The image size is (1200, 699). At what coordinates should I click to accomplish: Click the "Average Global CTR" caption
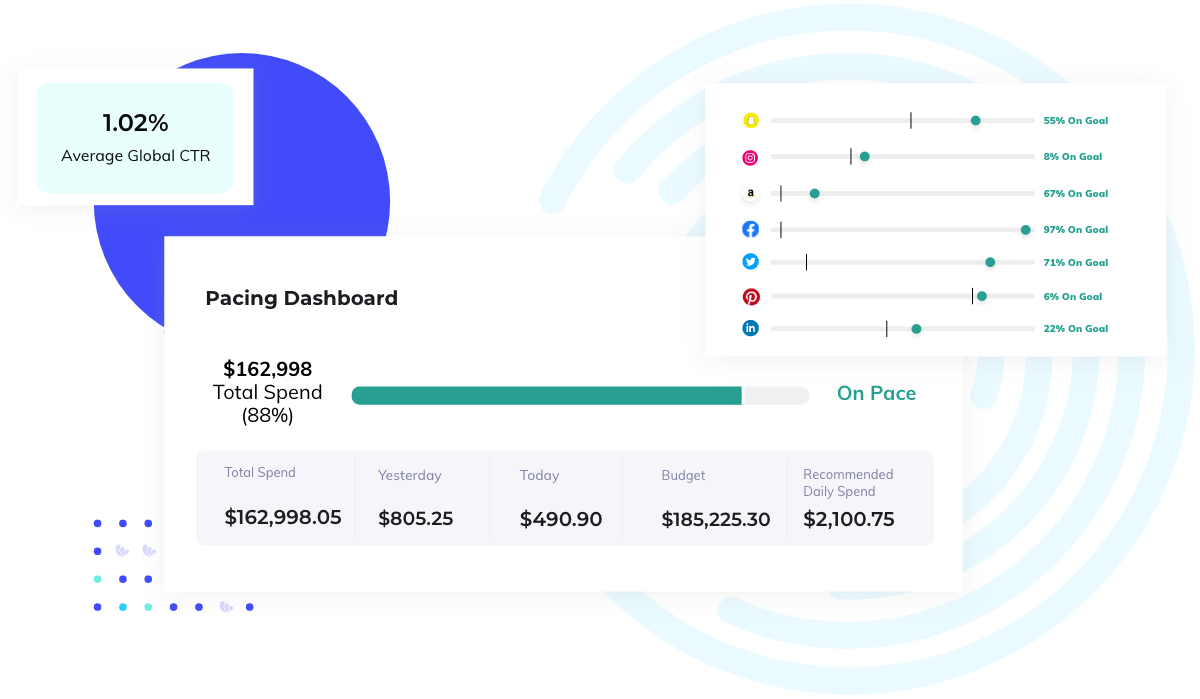136,156
